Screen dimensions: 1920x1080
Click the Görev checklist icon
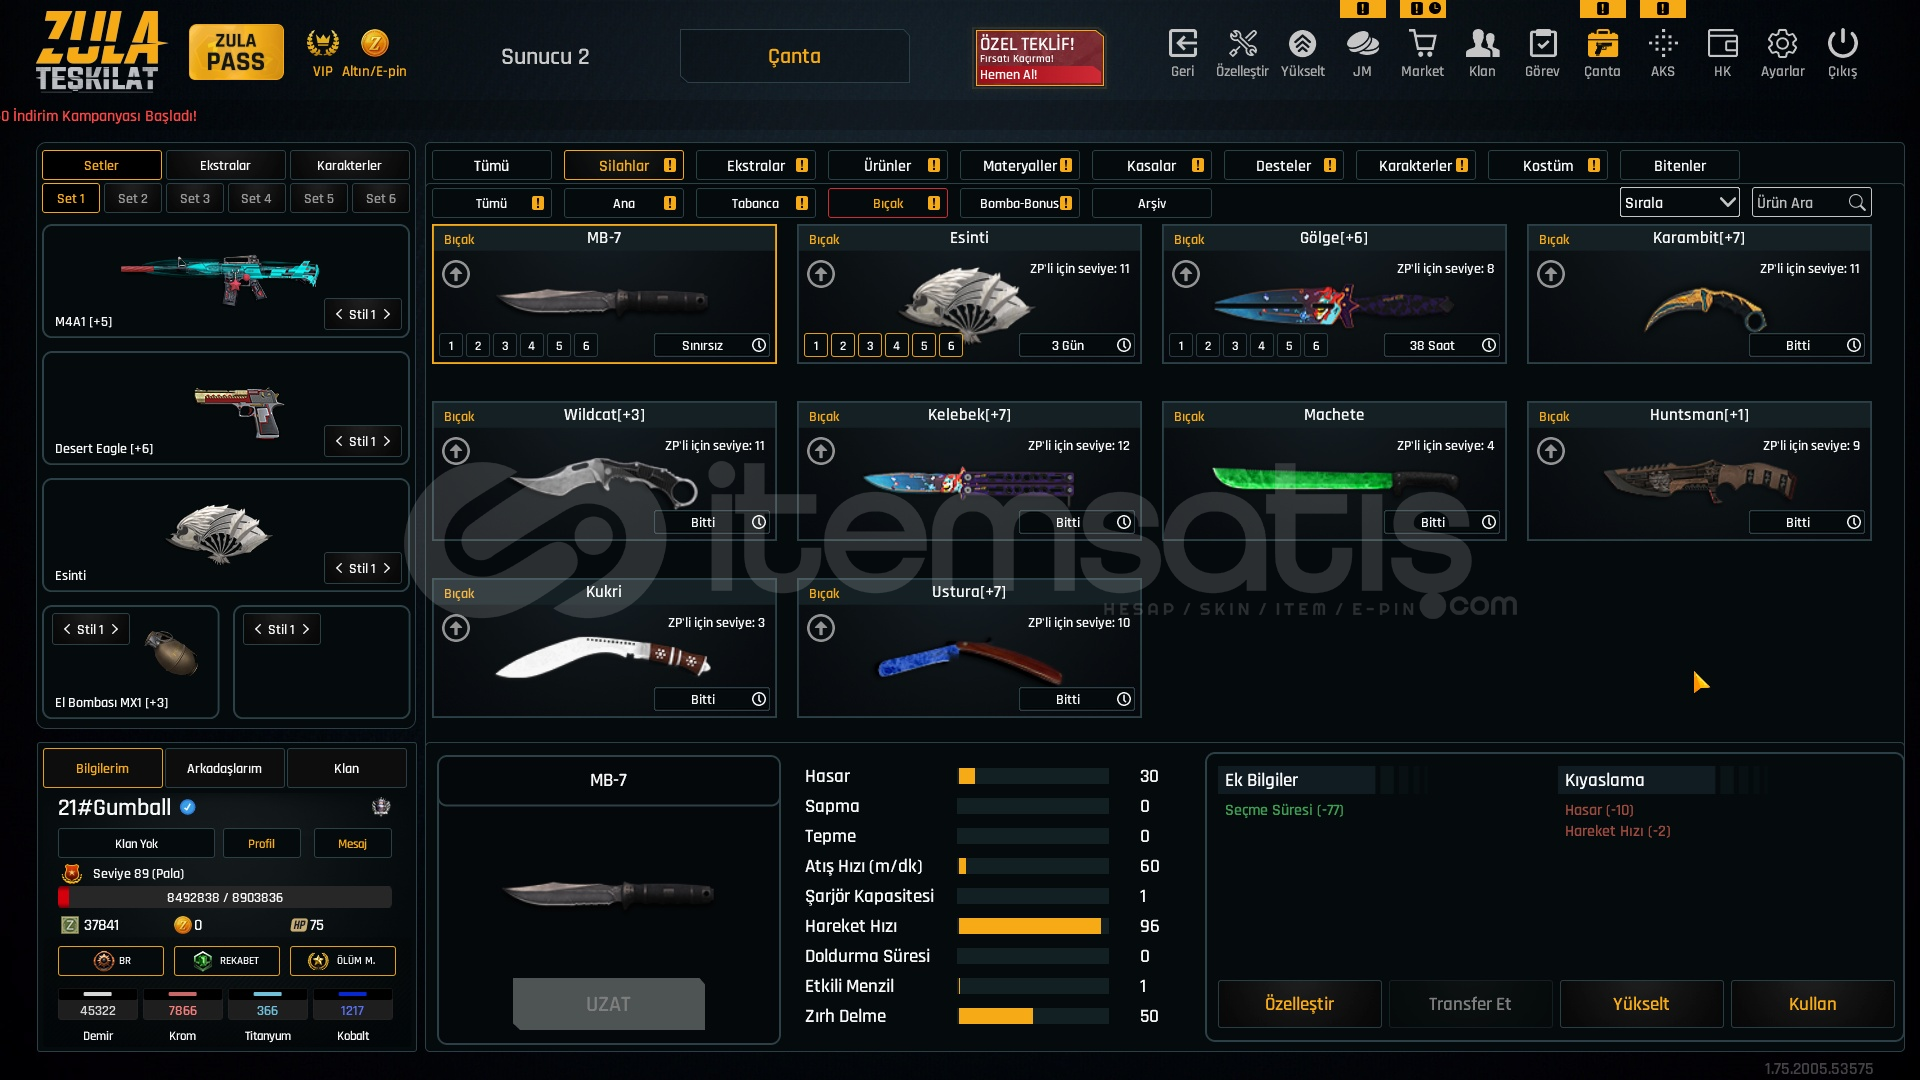point(1542,45)
